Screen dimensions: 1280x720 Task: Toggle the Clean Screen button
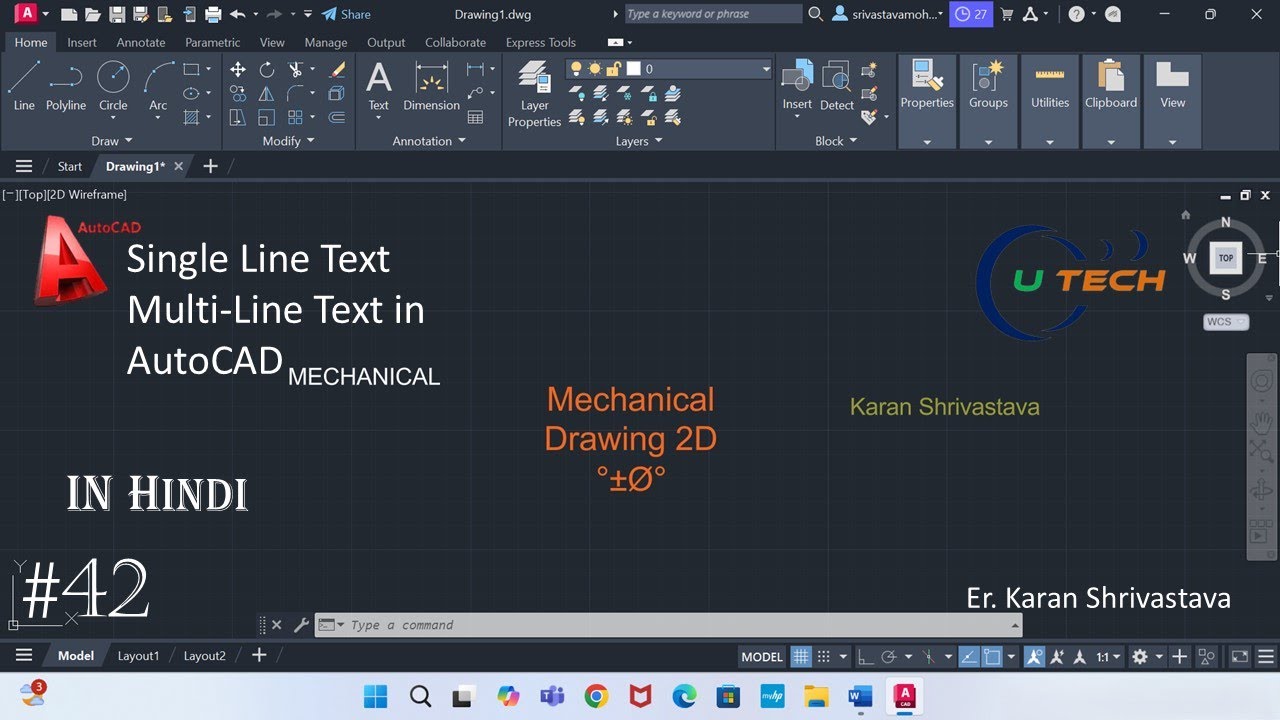pos(1239,657)
